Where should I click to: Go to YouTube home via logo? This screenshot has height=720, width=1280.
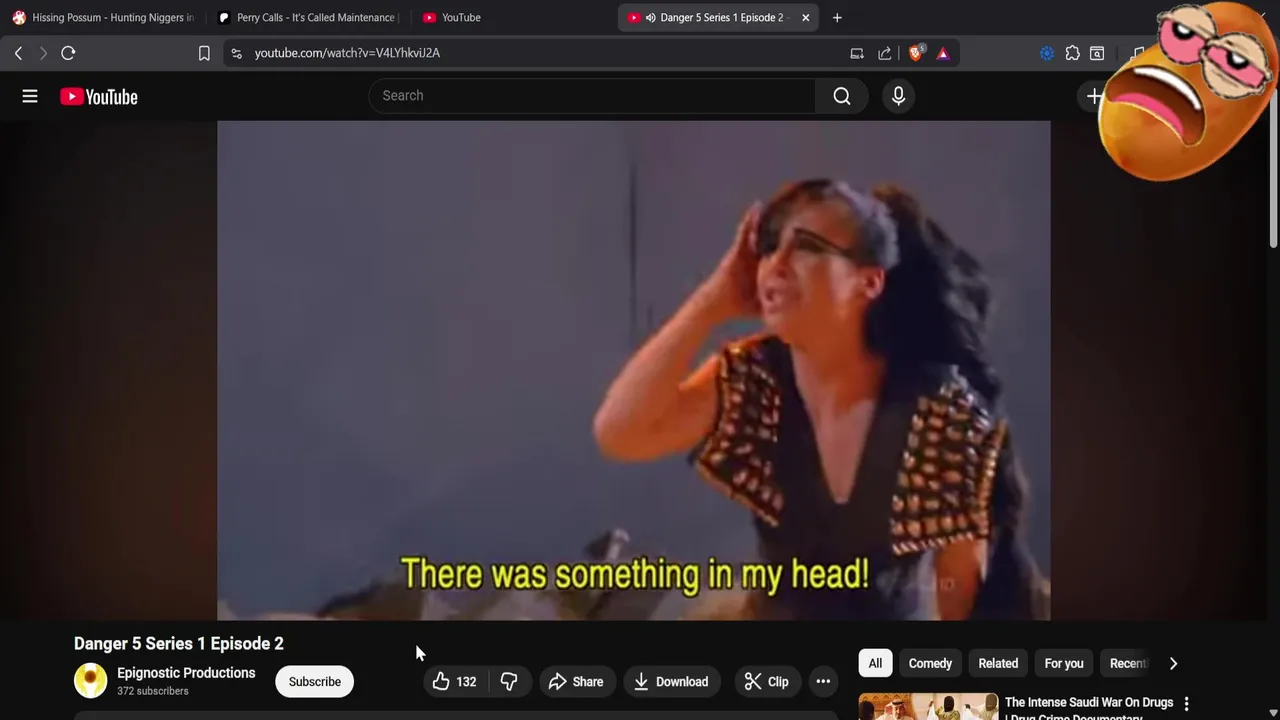pos(99,96)
